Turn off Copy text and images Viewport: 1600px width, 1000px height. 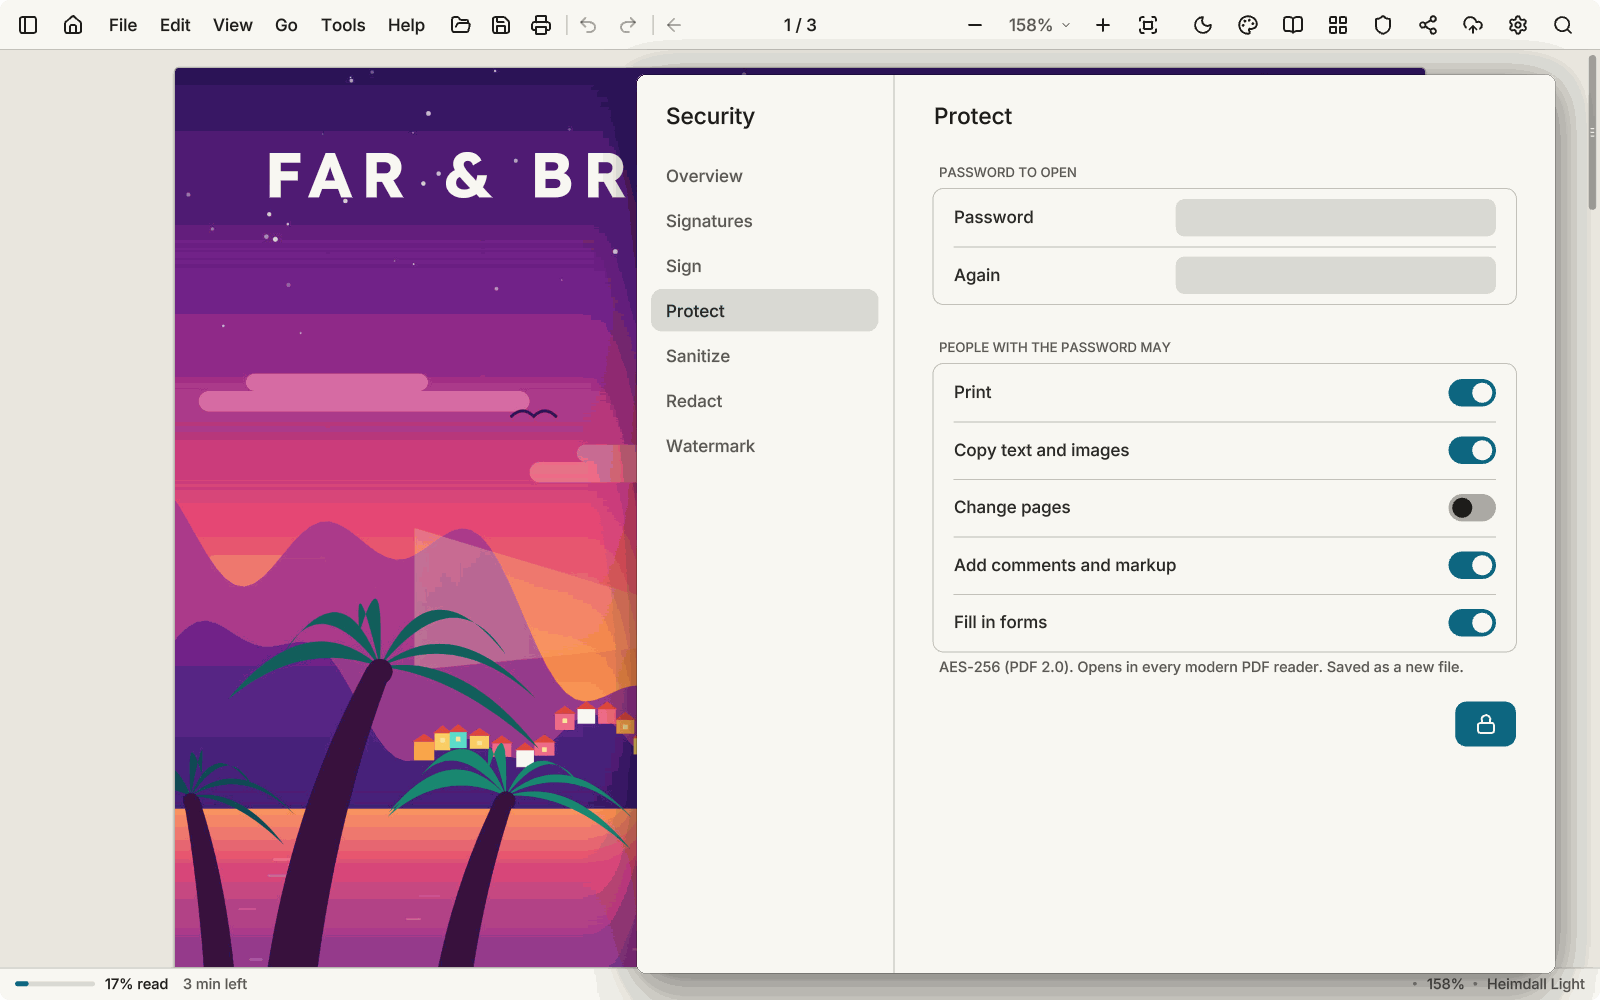point(1472,450)
